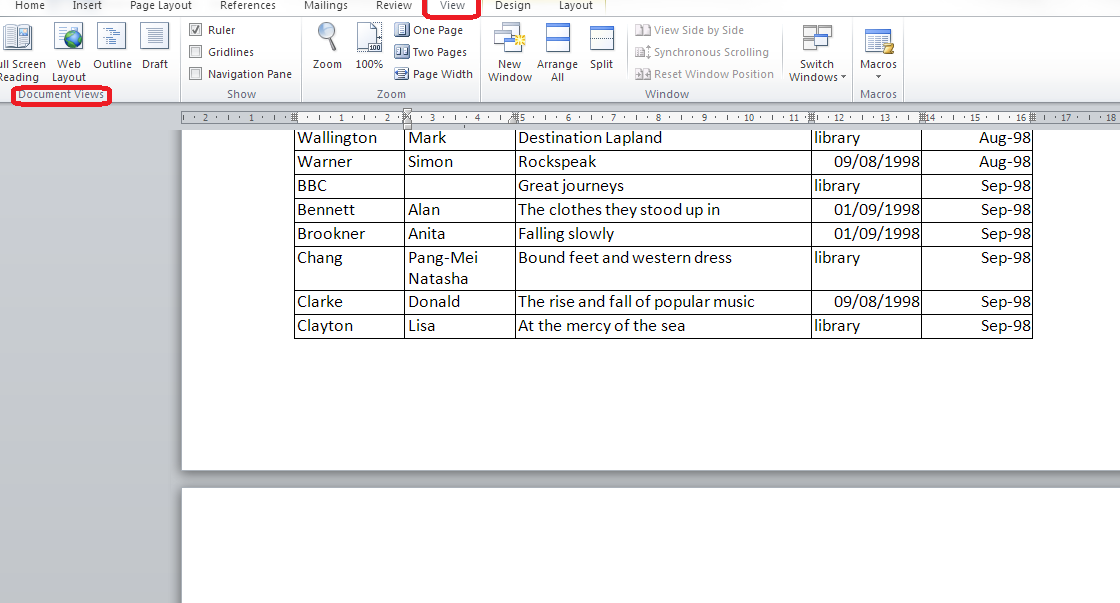This screenshot has height=603, width=1120.
Task: Uncheck the Ruler checkbox
Action: [196, 29]
